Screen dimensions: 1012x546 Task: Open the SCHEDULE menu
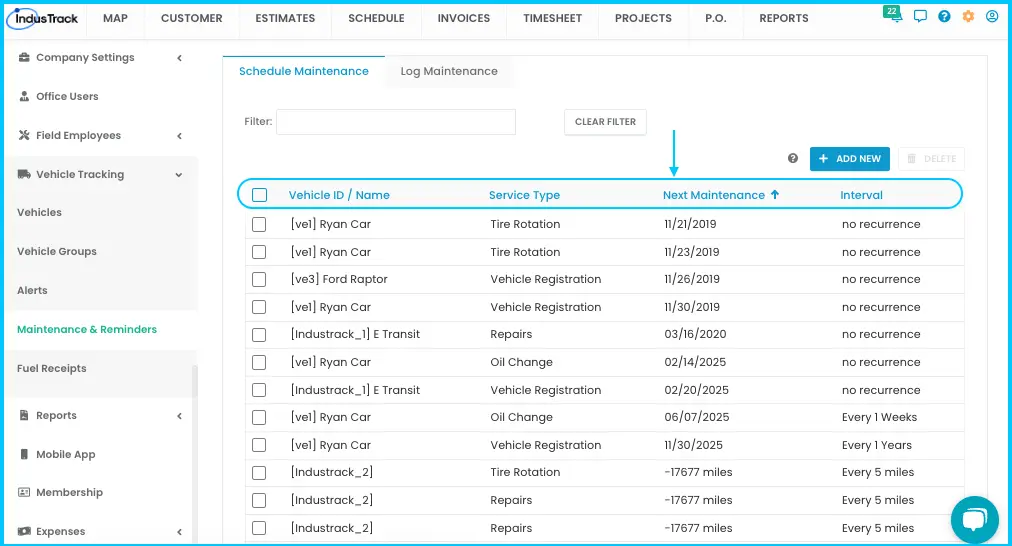(x=376, y=18)
